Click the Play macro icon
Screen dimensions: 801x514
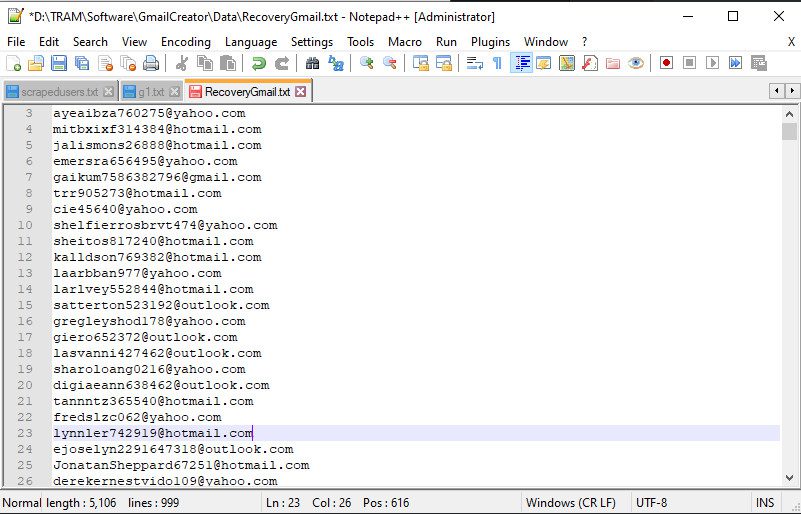click(x=712, y=63)
